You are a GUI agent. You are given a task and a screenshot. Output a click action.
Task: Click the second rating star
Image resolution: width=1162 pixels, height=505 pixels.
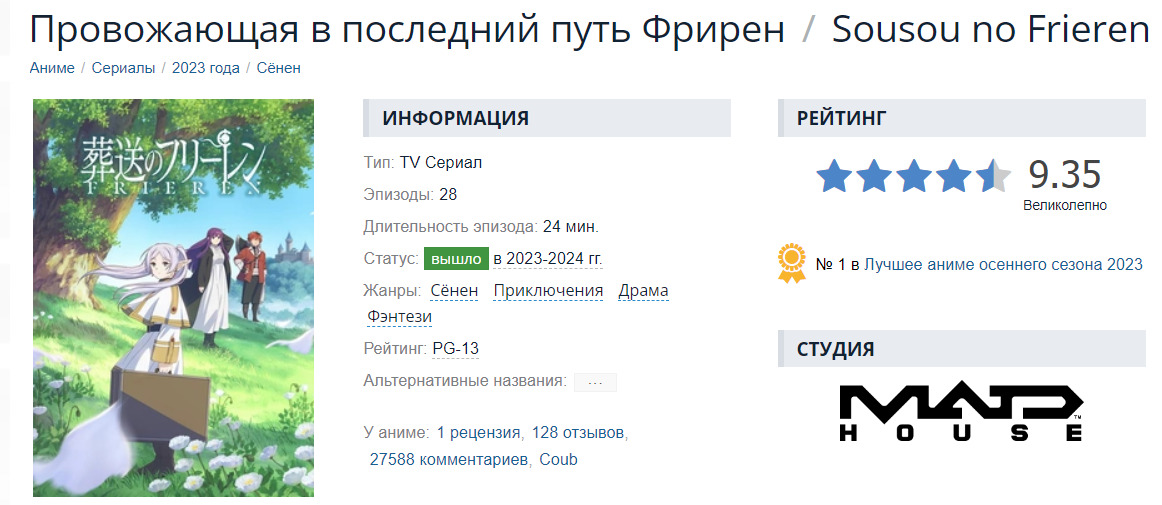click(873, 176)
